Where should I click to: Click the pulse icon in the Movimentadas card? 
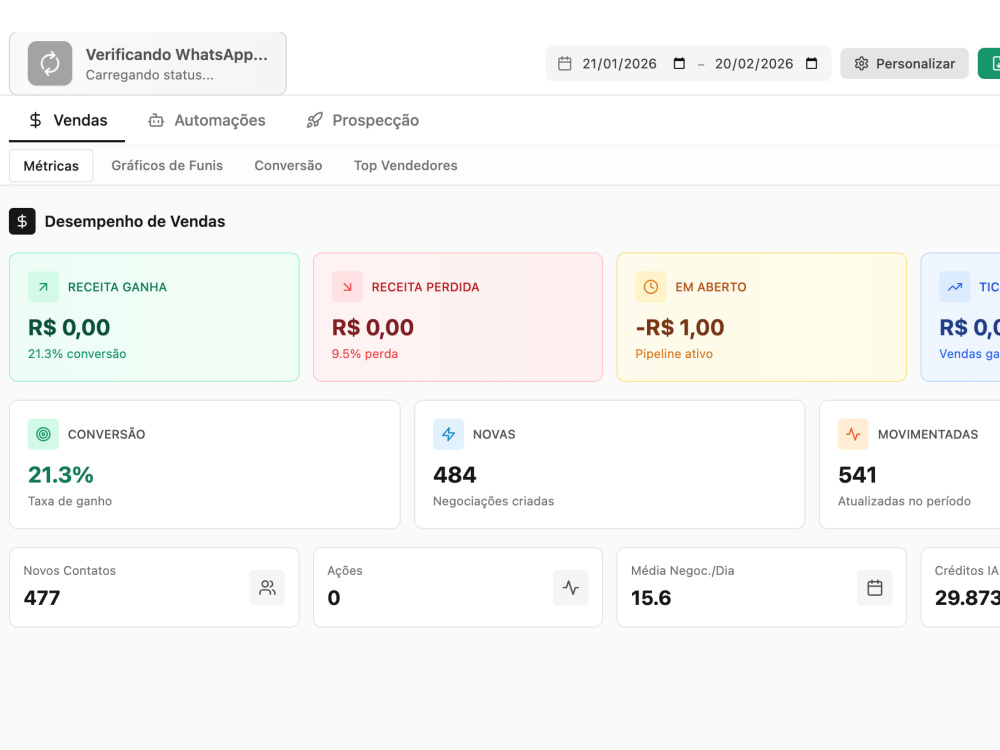coord(853,434)
